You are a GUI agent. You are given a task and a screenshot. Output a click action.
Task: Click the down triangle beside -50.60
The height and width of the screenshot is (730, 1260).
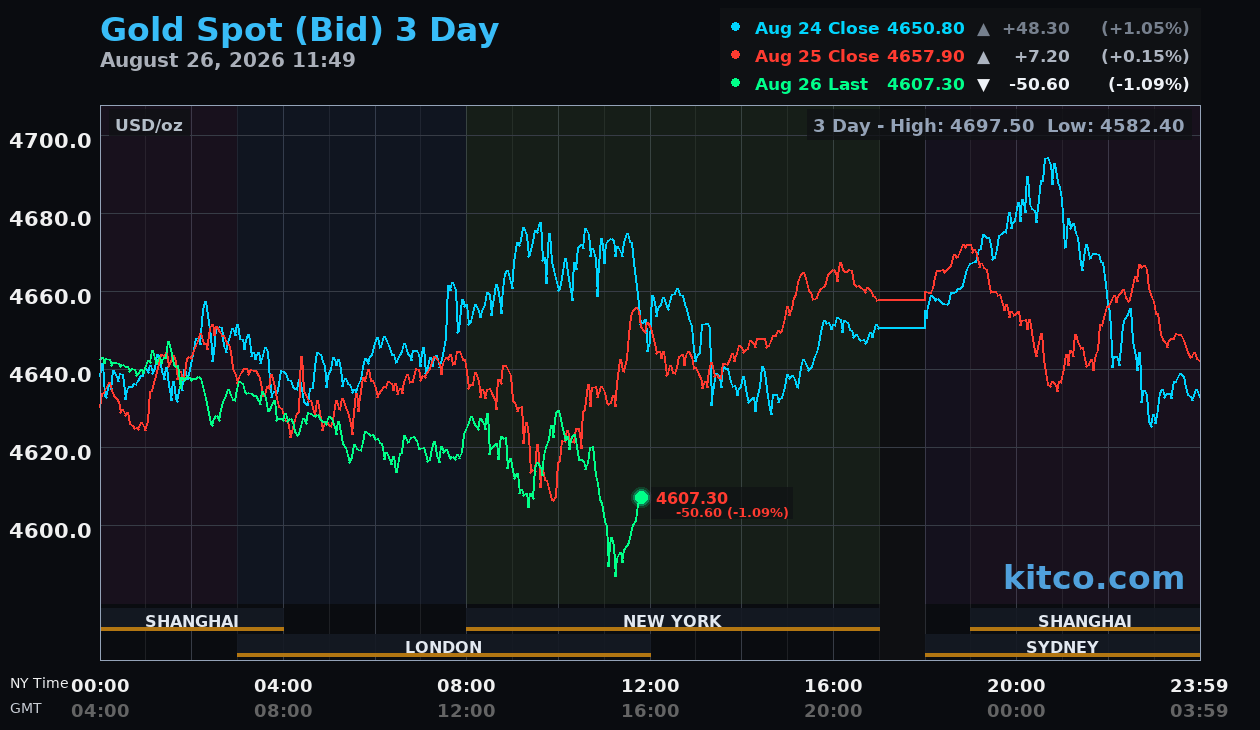click(983, 85)
